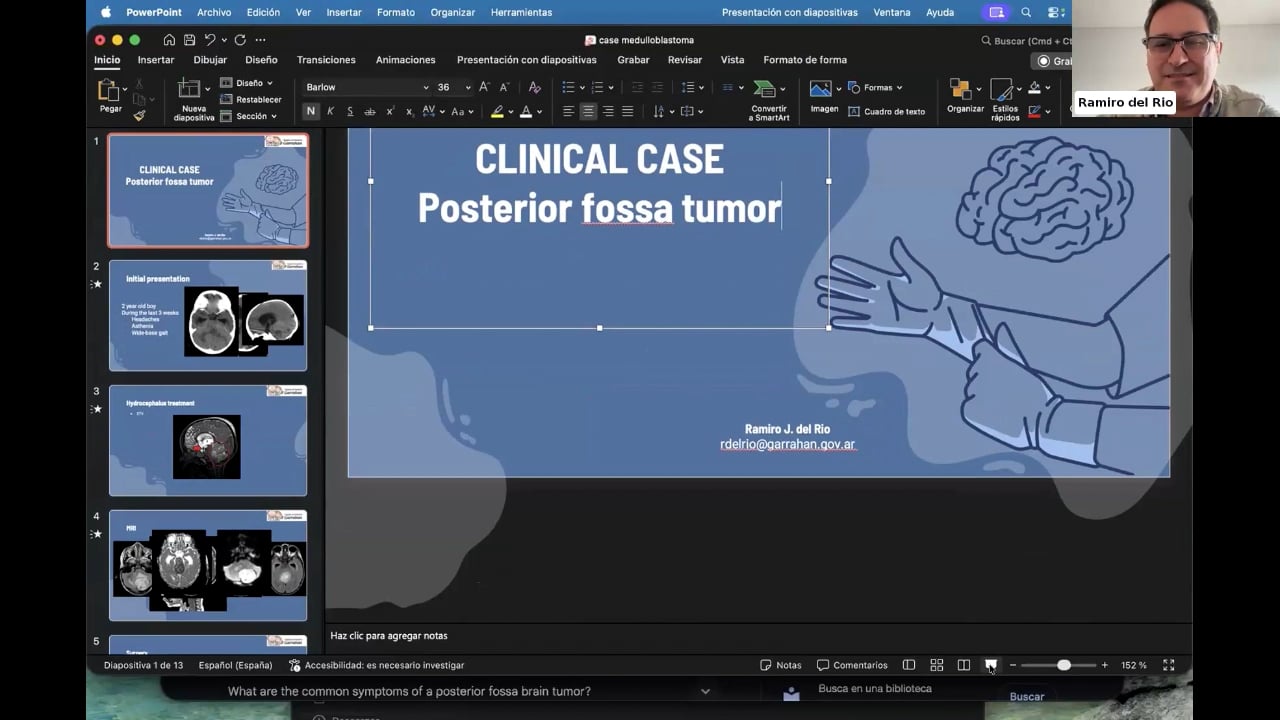Open the Sección dropdown

click(x=248, y=116)
